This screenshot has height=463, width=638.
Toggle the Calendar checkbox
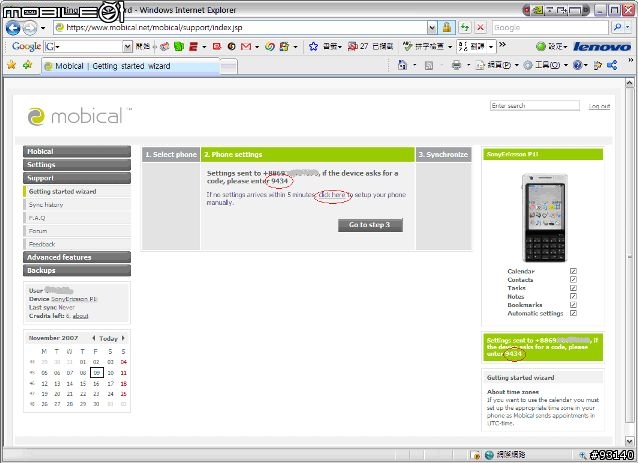573,271
